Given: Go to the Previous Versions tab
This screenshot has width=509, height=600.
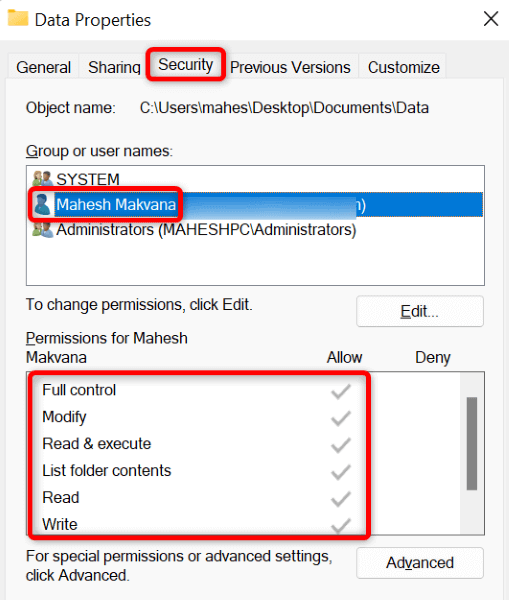Looking at the screenshot, I should 290,67.
